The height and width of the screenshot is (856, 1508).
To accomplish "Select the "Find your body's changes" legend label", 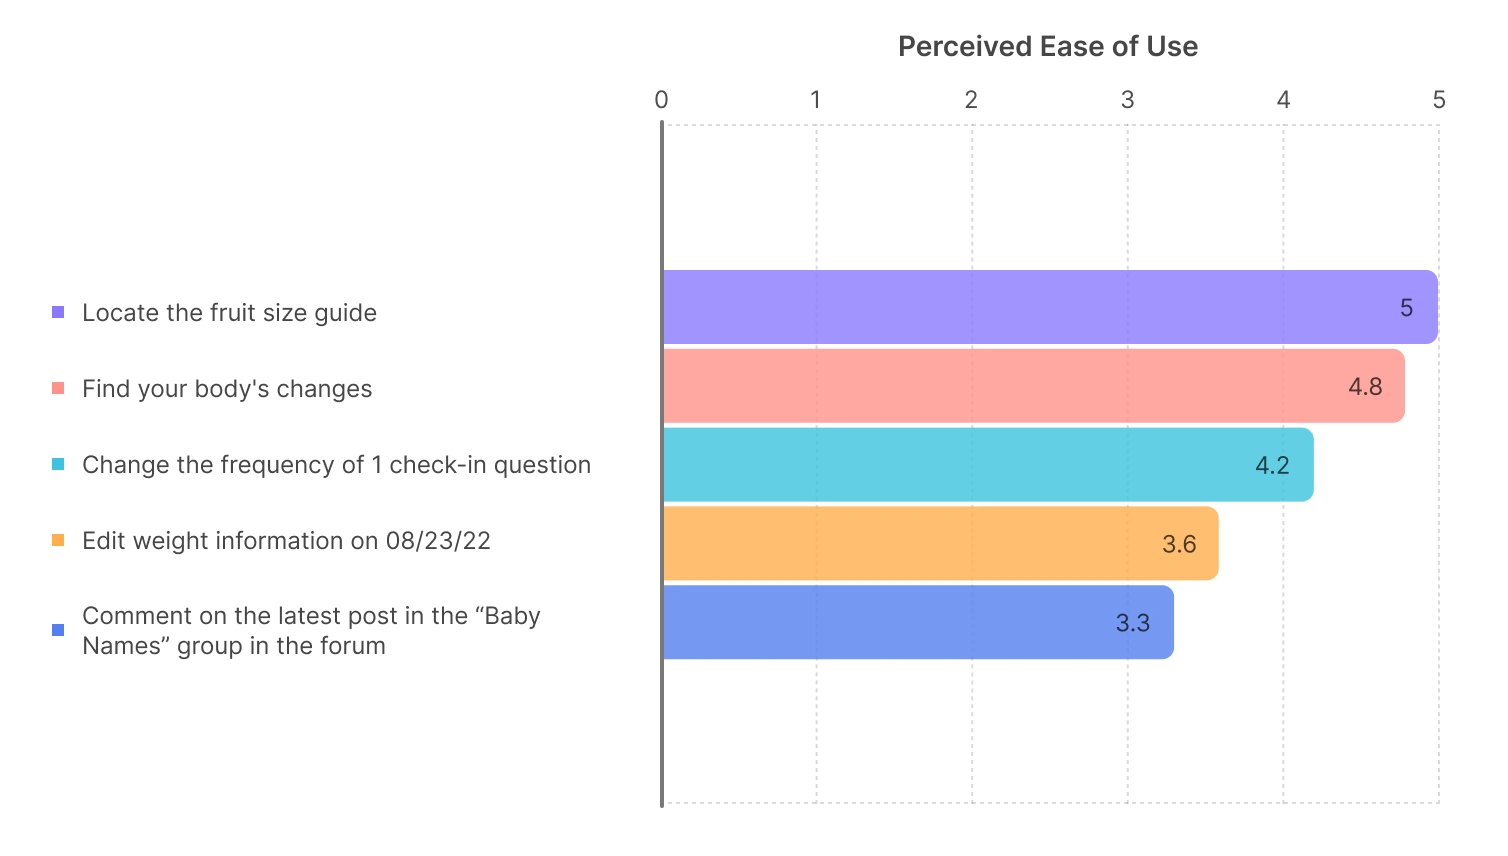I will [227, 389].
